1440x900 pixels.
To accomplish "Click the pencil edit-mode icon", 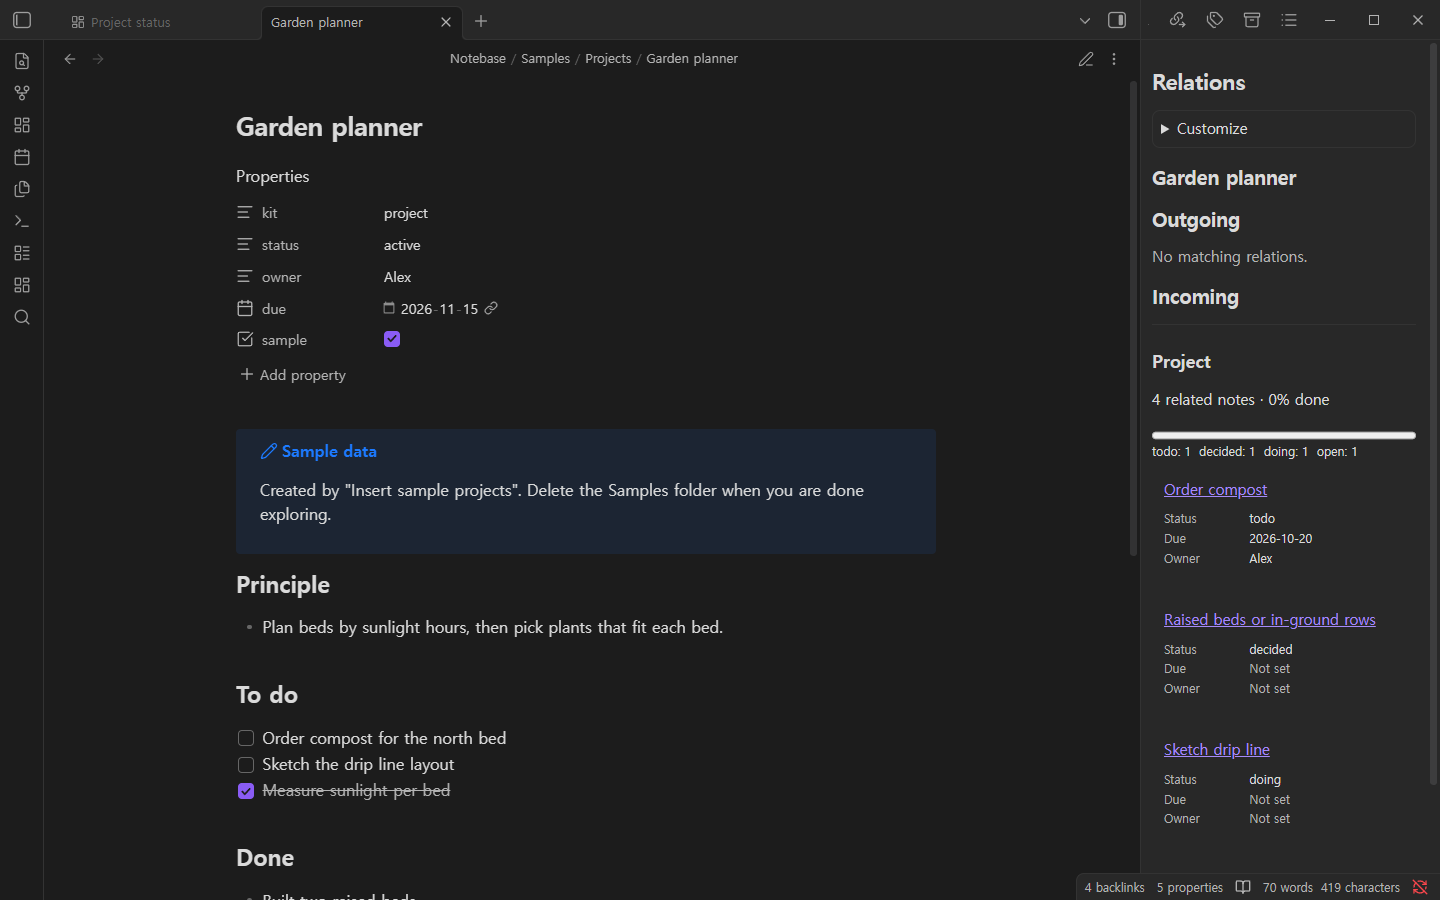I will 1086,59.
